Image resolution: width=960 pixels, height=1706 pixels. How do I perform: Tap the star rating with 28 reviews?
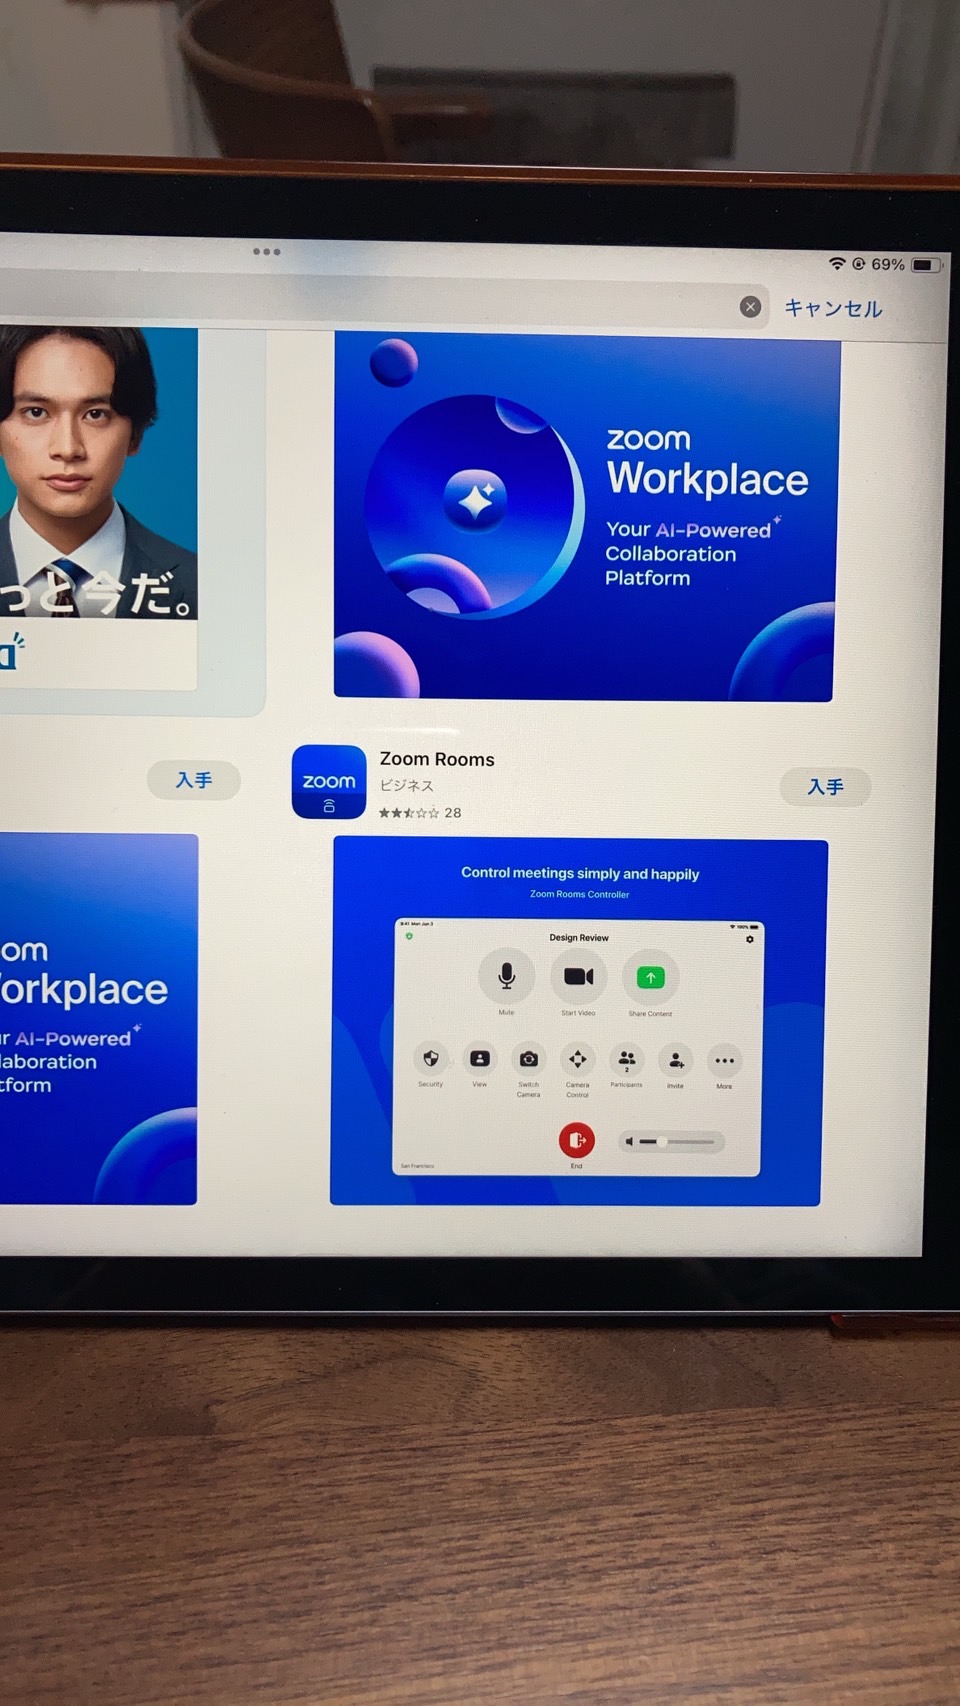tap(420, 813)
